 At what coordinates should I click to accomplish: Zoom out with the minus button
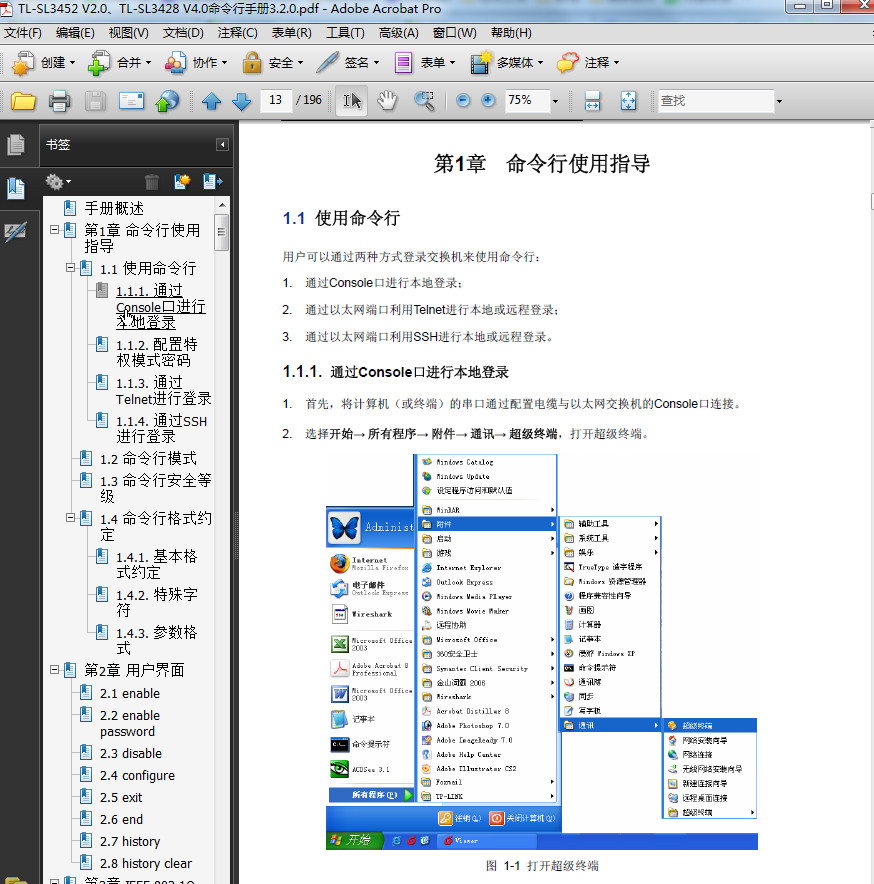point(462,100)
